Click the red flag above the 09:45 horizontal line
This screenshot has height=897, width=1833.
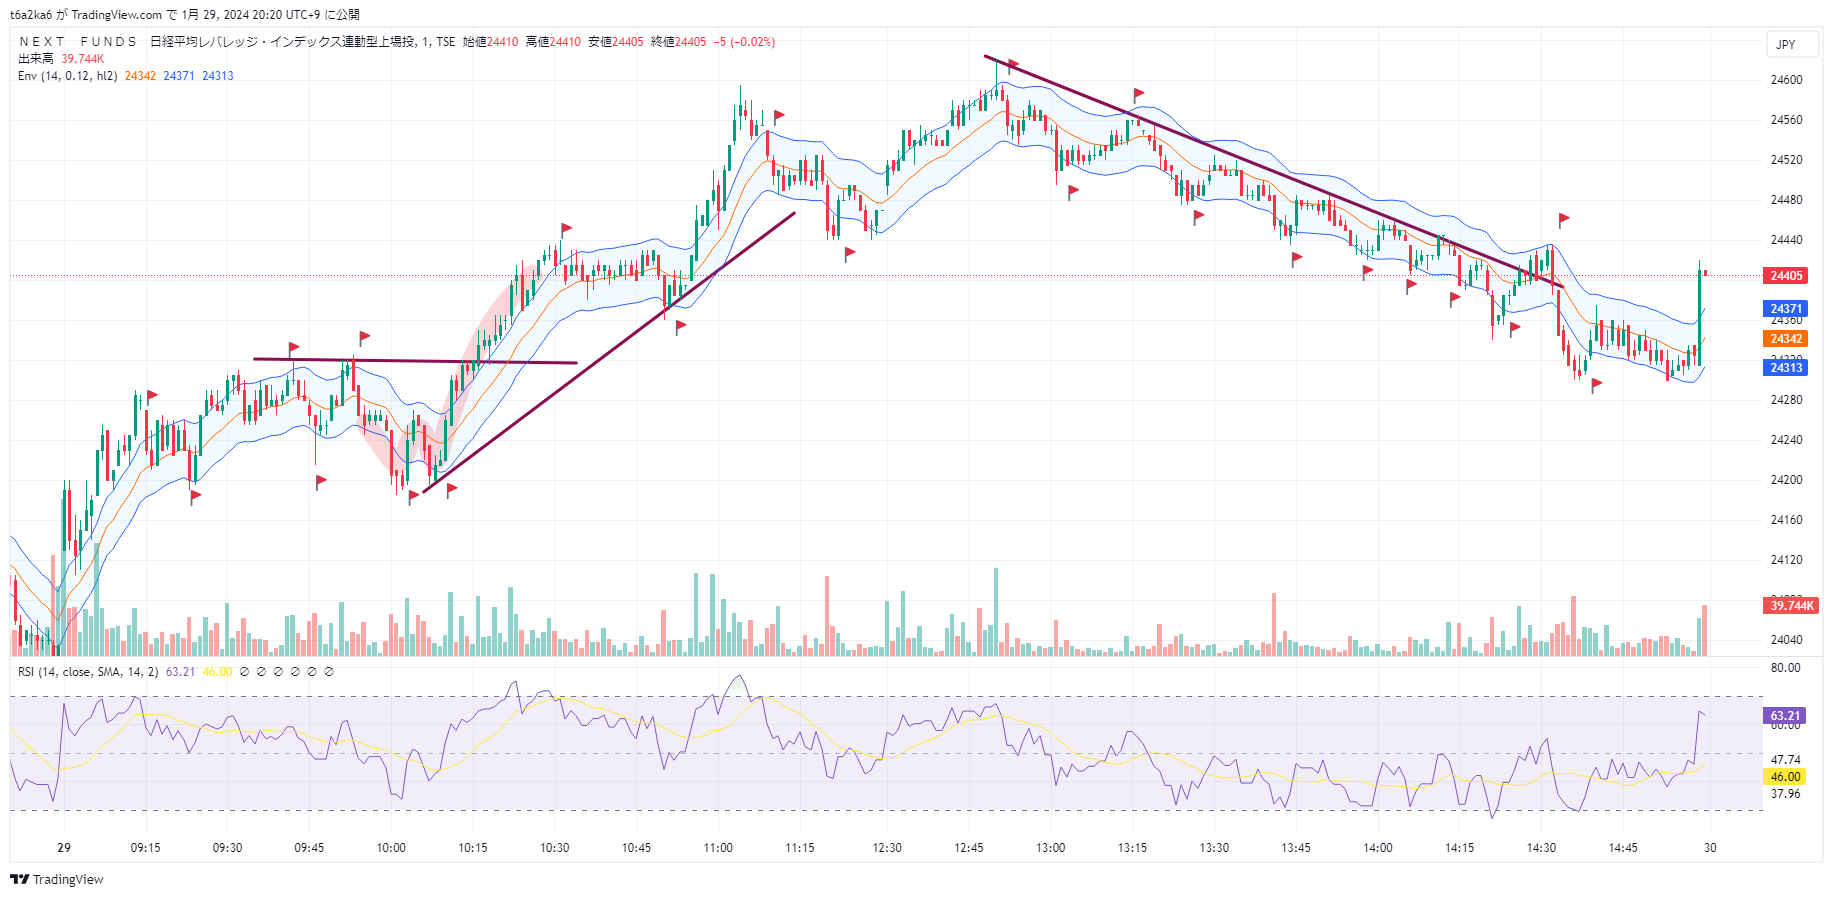pyautogui.click(x=365, y=337)
